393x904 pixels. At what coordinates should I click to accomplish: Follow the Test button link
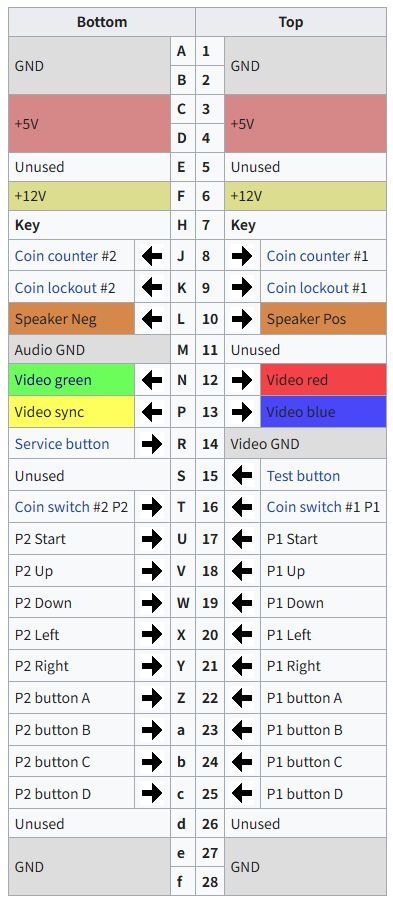[x=303, y=476]
